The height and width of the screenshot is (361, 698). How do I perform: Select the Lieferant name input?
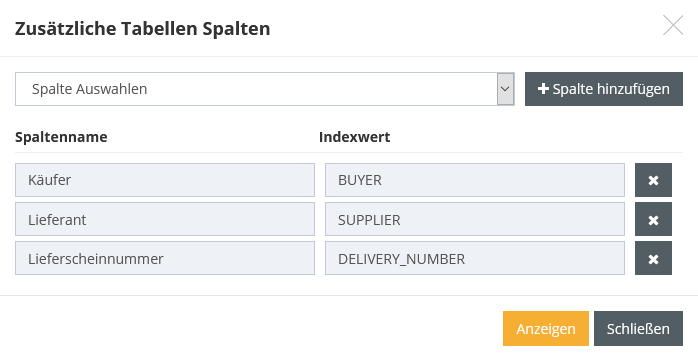[x=165, y=219]
